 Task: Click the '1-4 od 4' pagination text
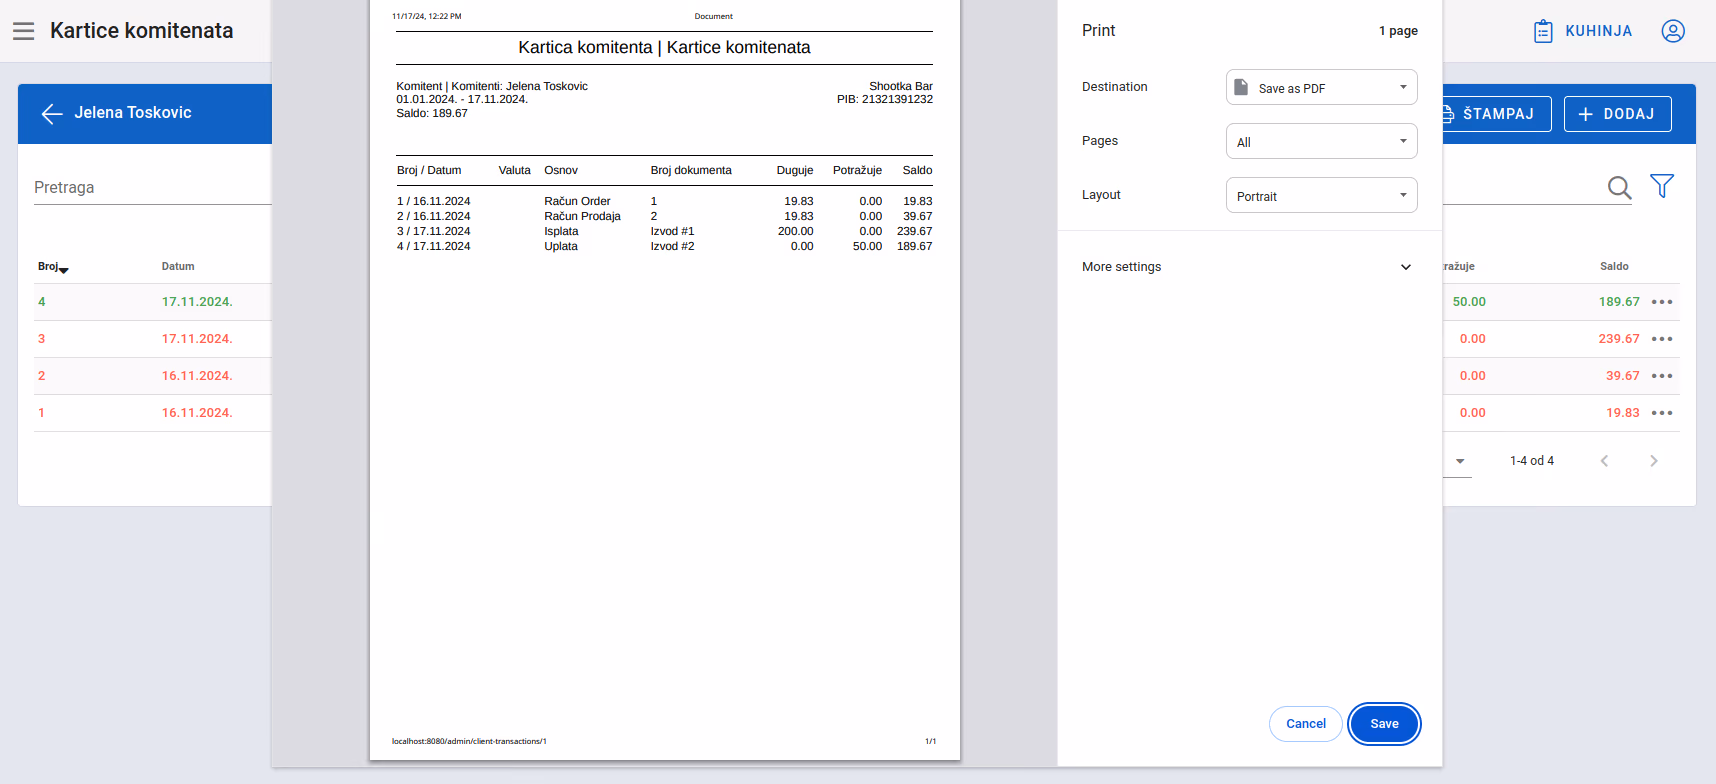(1532, 461)
